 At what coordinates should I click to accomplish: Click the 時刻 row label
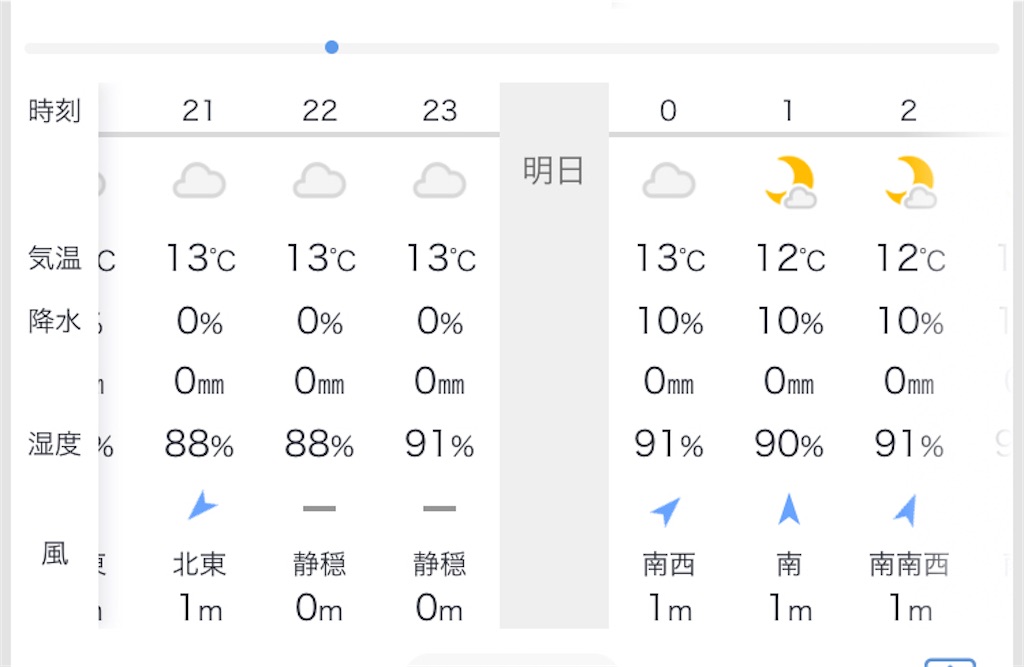(55, 110)
